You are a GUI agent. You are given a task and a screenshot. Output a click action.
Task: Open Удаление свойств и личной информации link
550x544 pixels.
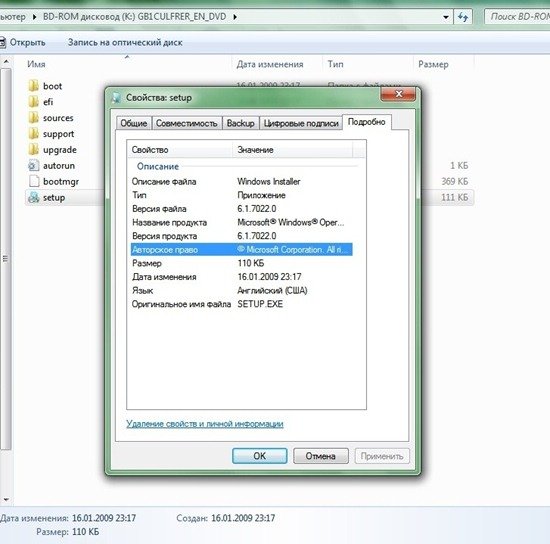click(205, 424)
